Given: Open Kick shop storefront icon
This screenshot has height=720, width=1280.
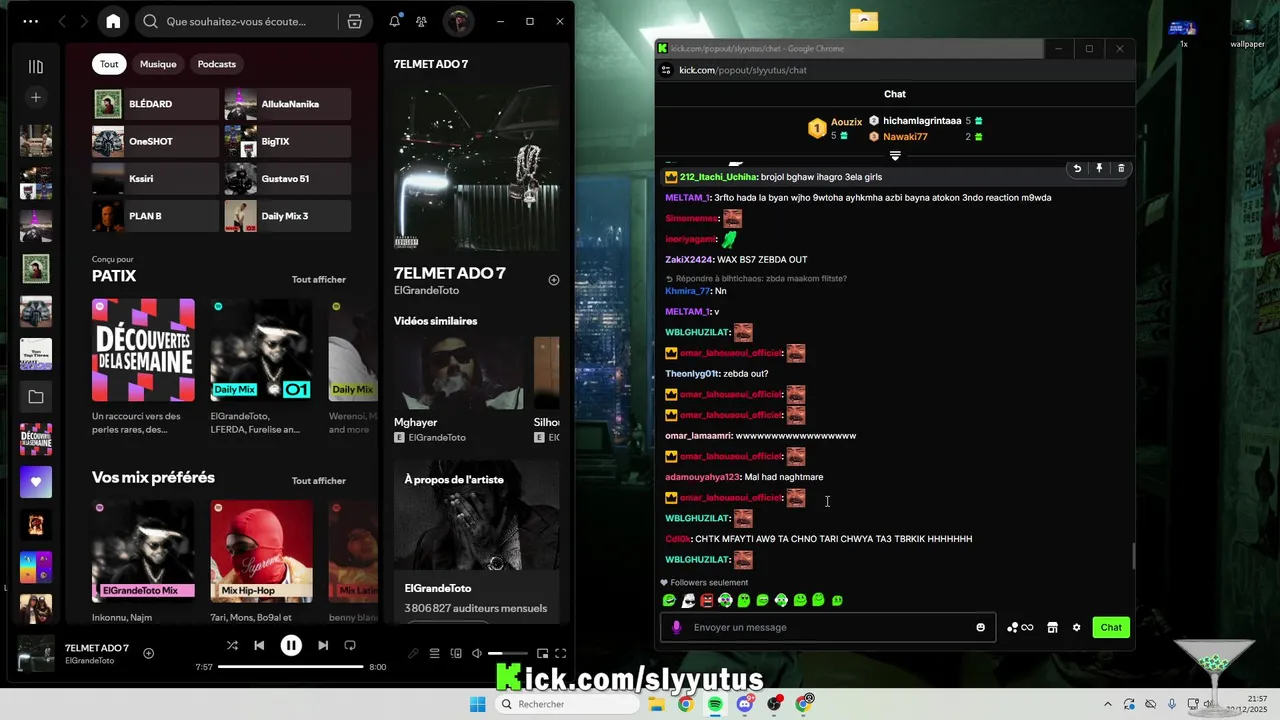Looking at the screenshot, I should coord(1052,628).
